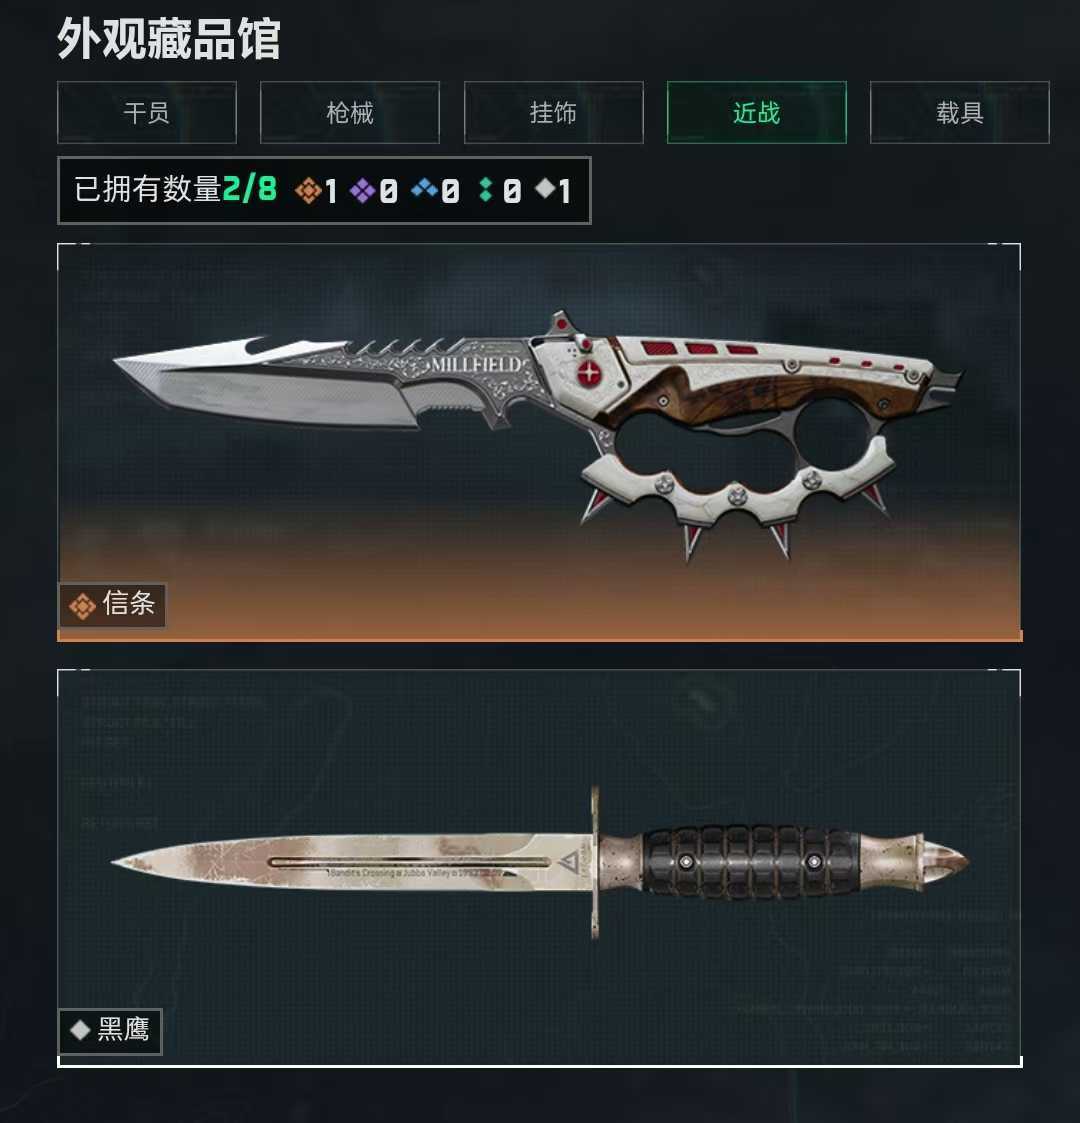Screen dimensions: 1080x1123
Task: Click the white diamond icon beside 黑鹰
Action: (80, 1031)
